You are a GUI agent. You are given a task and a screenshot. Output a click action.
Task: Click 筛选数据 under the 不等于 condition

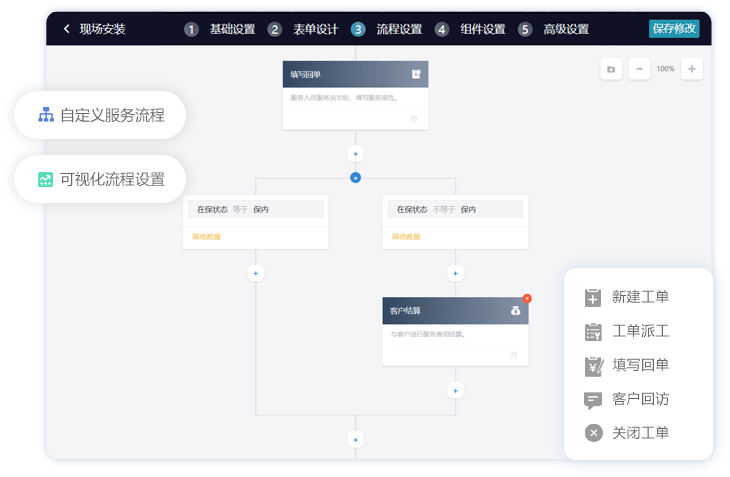(406, 237)
